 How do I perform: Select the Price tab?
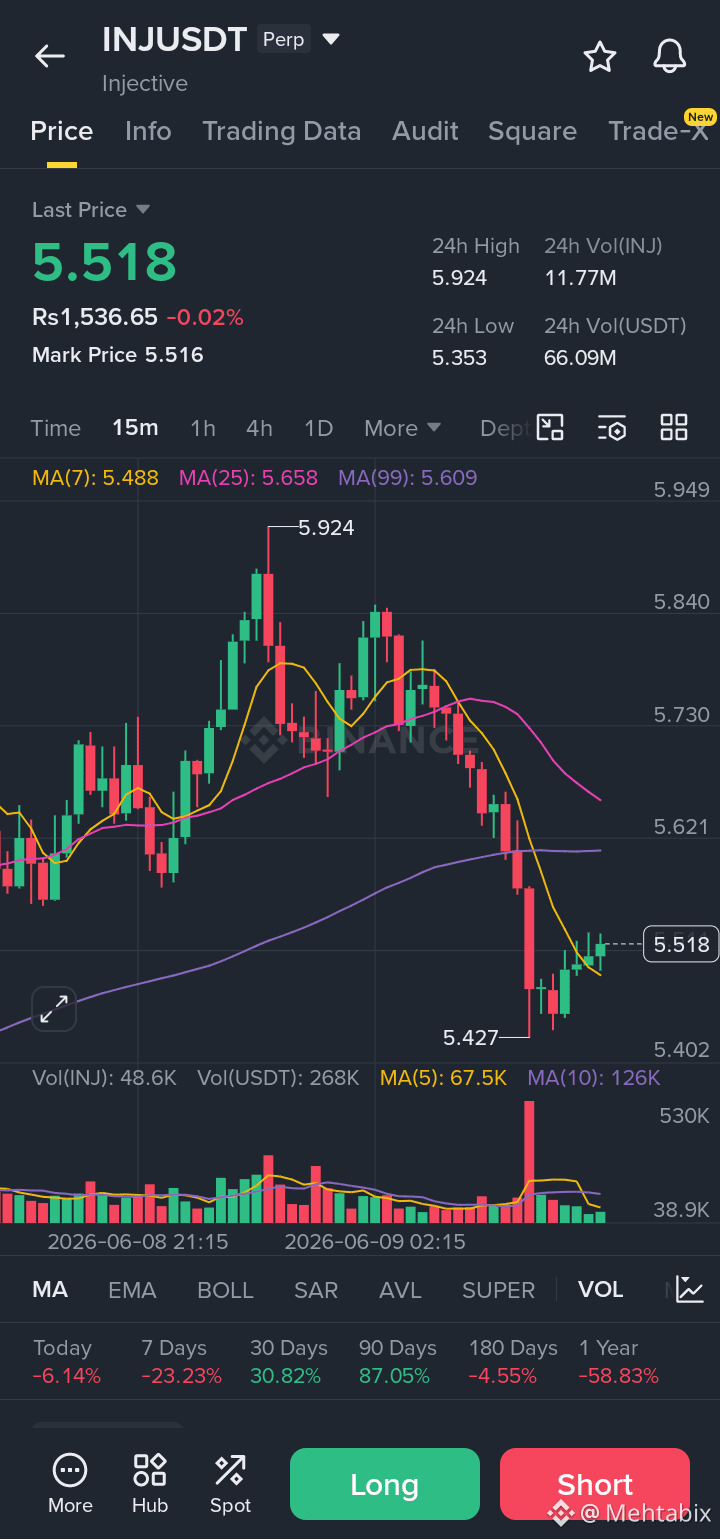coord(62,131)
